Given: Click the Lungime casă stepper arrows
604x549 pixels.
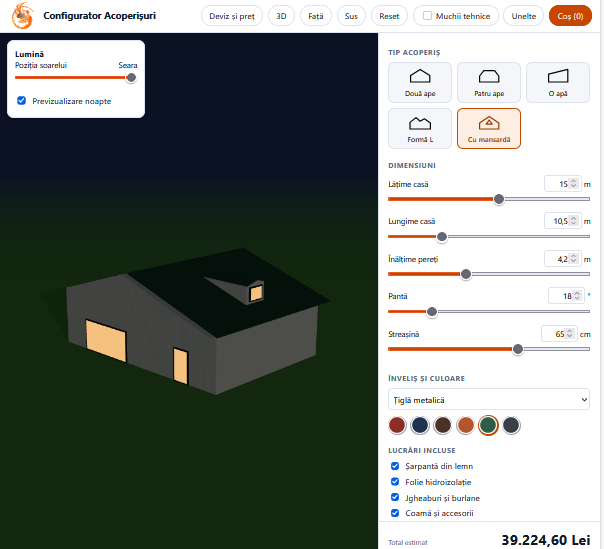Looking at the screenshot, I should [x=573, y=221].
